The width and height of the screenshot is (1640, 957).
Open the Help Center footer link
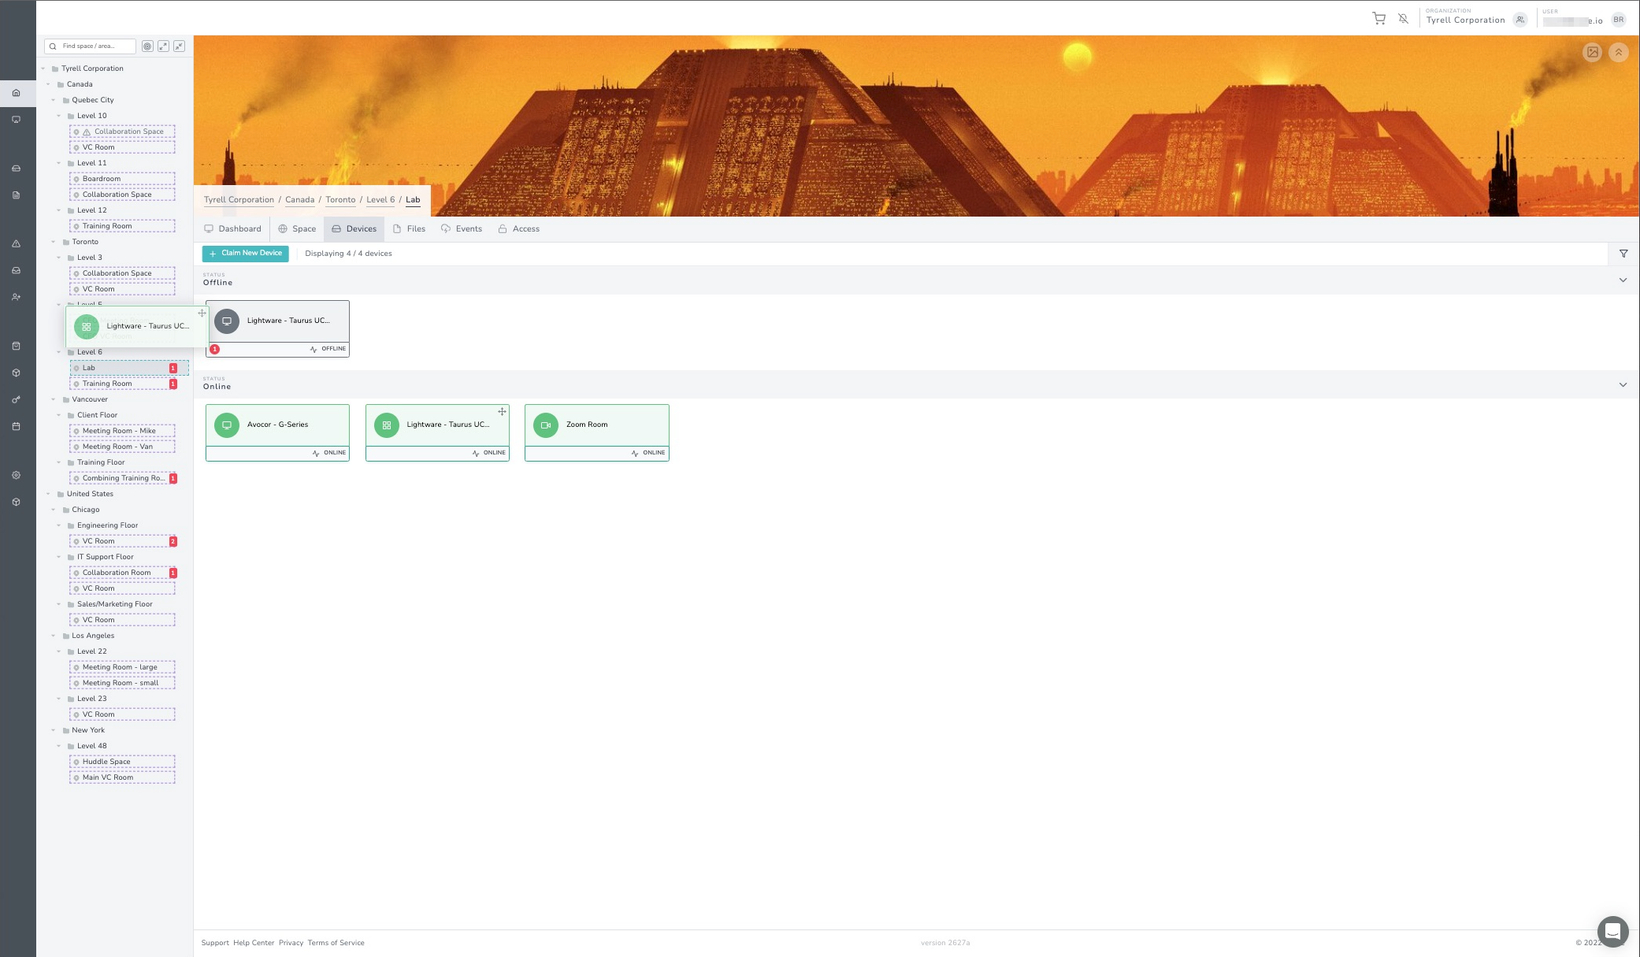pos(254,943)
